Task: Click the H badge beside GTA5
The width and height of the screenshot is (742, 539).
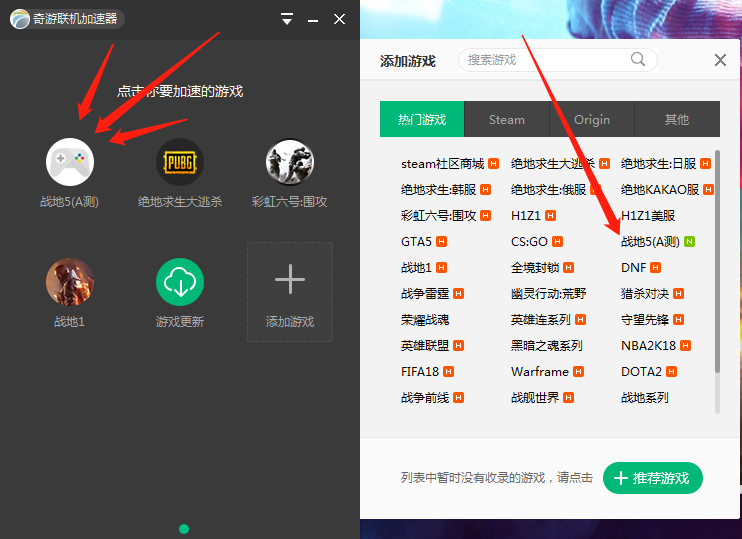Action: [442, 242]
